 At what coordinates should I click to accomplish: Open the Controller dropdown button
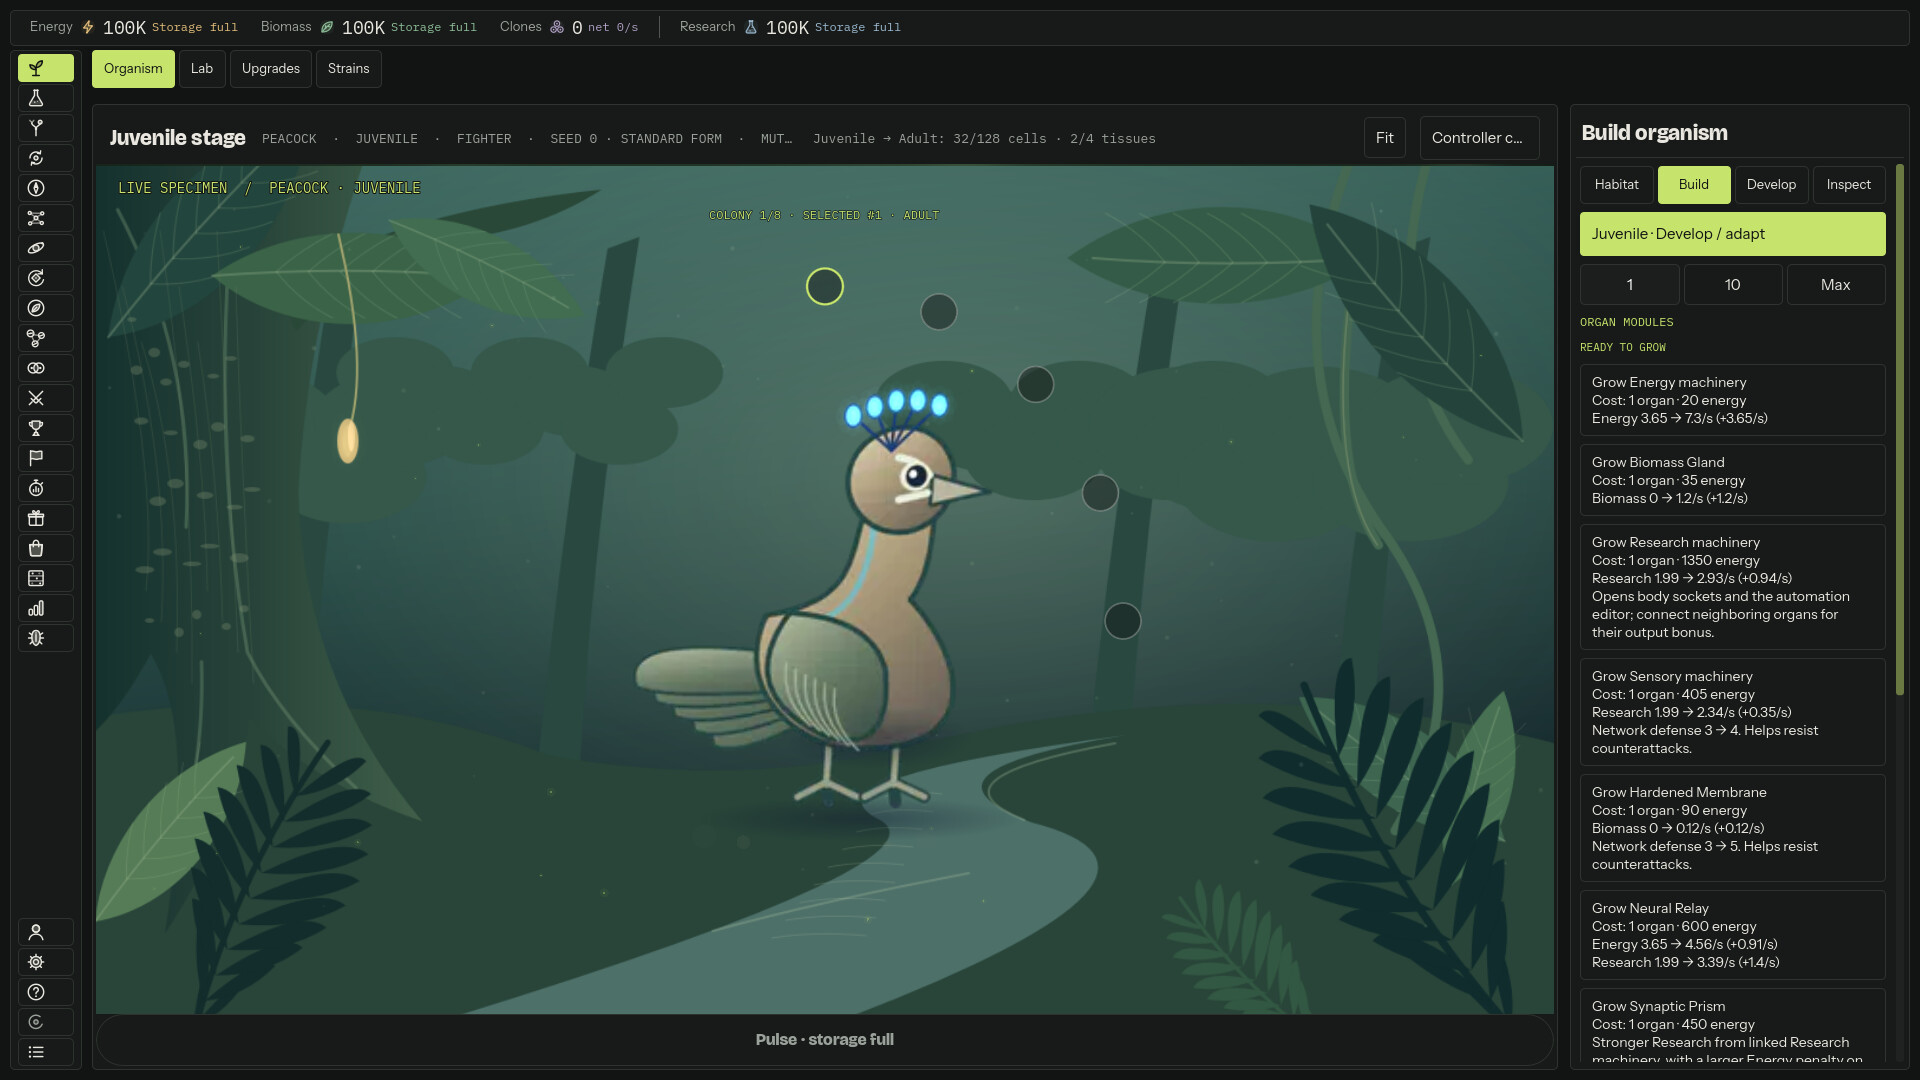(x=1478, y=138)
